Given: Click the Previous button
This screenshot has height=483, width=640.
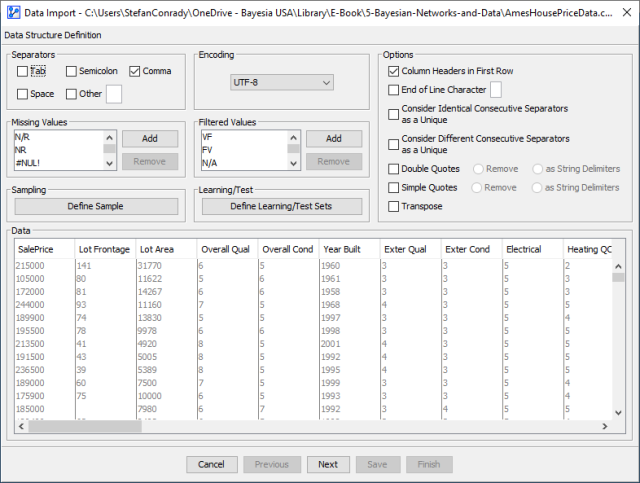Looking at the screenshot, I should click(x=272, y=465).
